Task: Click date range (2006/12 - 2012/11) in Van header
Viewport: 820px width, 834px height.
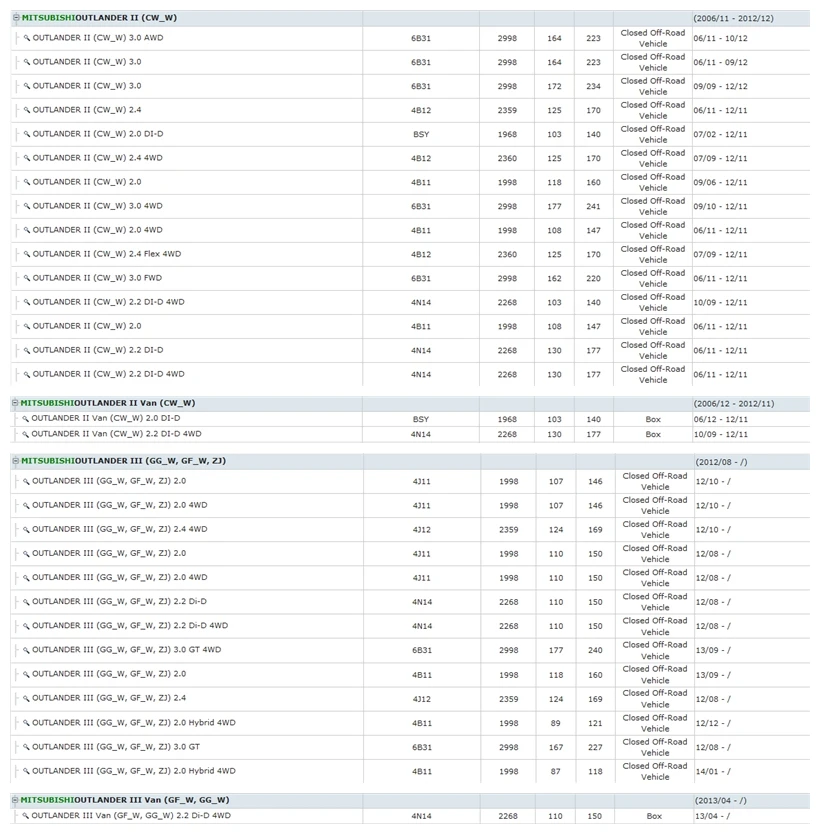Action: pyautogui.click(x=733, y=404)
